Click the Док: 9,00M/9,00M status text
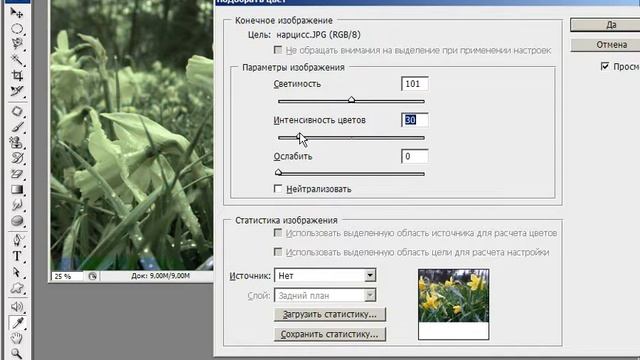This screenshot has width=640, height=360. (x=160, y=276)
